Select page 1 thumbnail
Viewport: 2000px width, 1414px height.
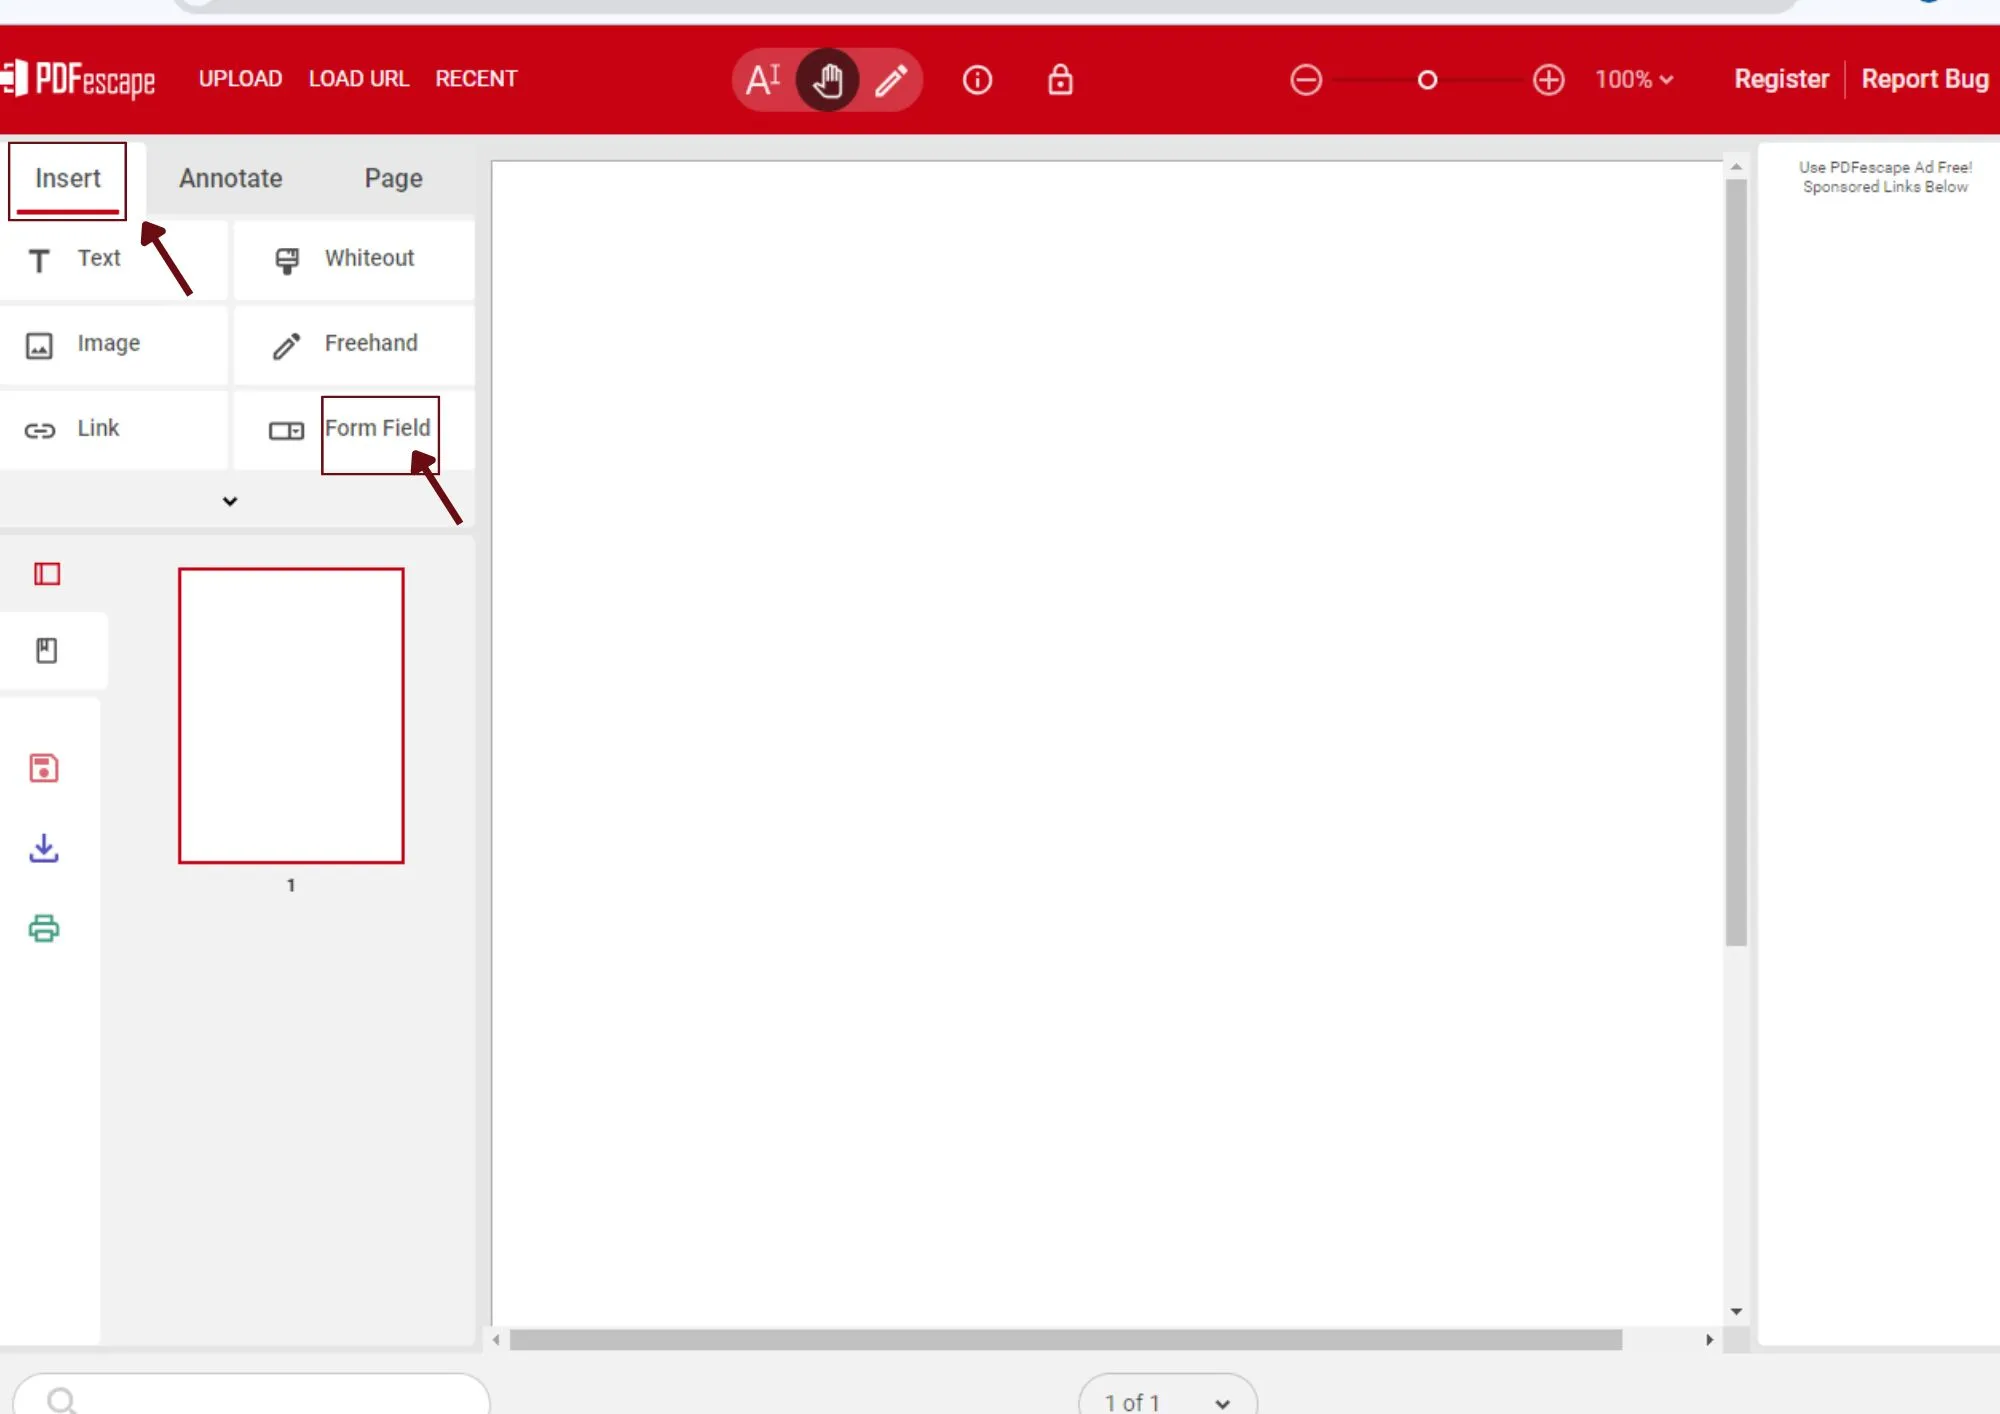click(291, 716)
